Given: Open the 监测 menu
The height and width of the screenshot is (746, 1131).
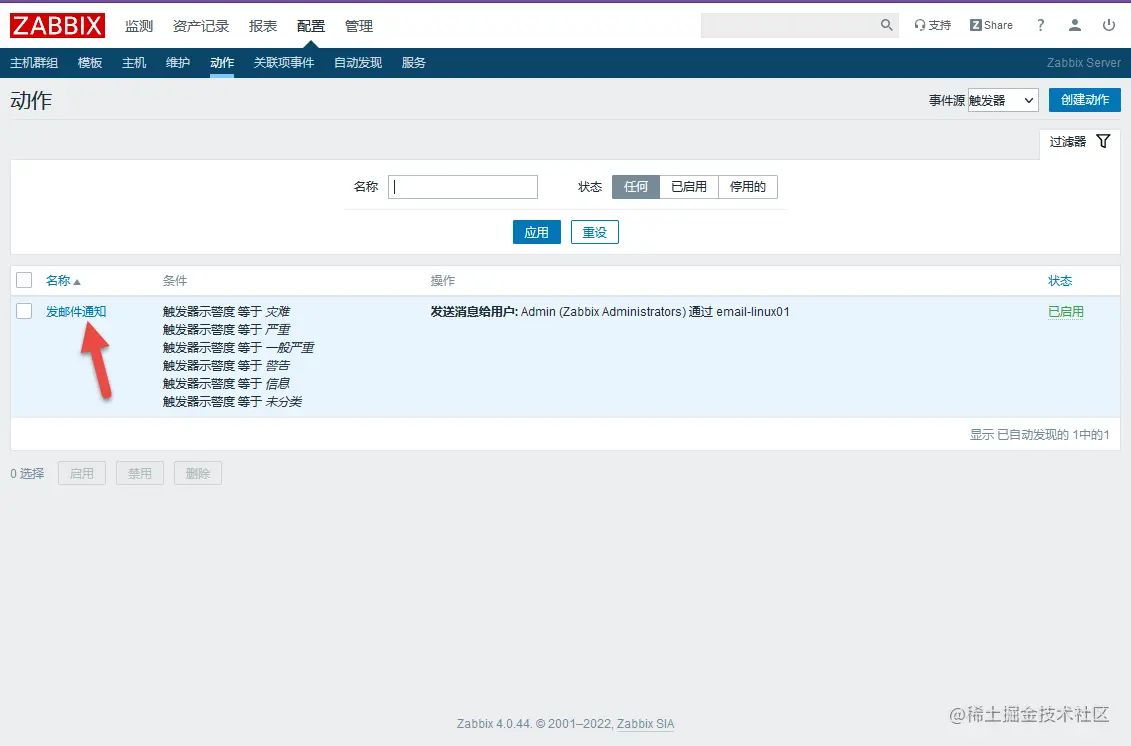Looking at the screenshot, I should 138,26.
